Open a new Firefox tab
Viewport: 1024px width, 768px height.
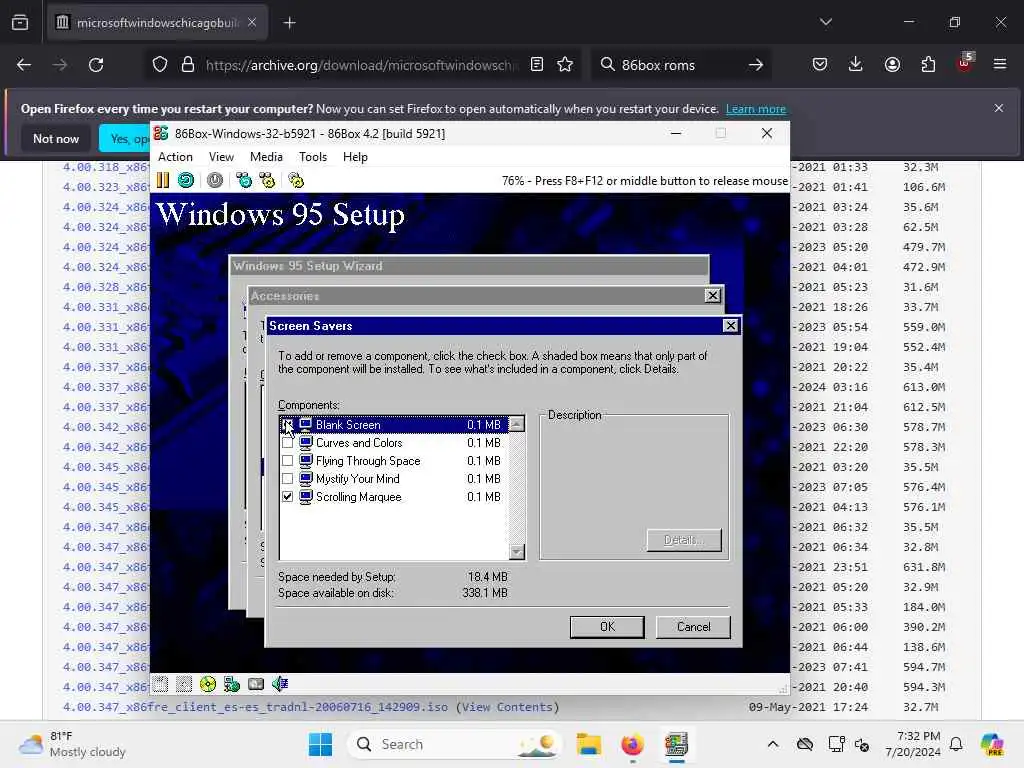coord(290,23)
